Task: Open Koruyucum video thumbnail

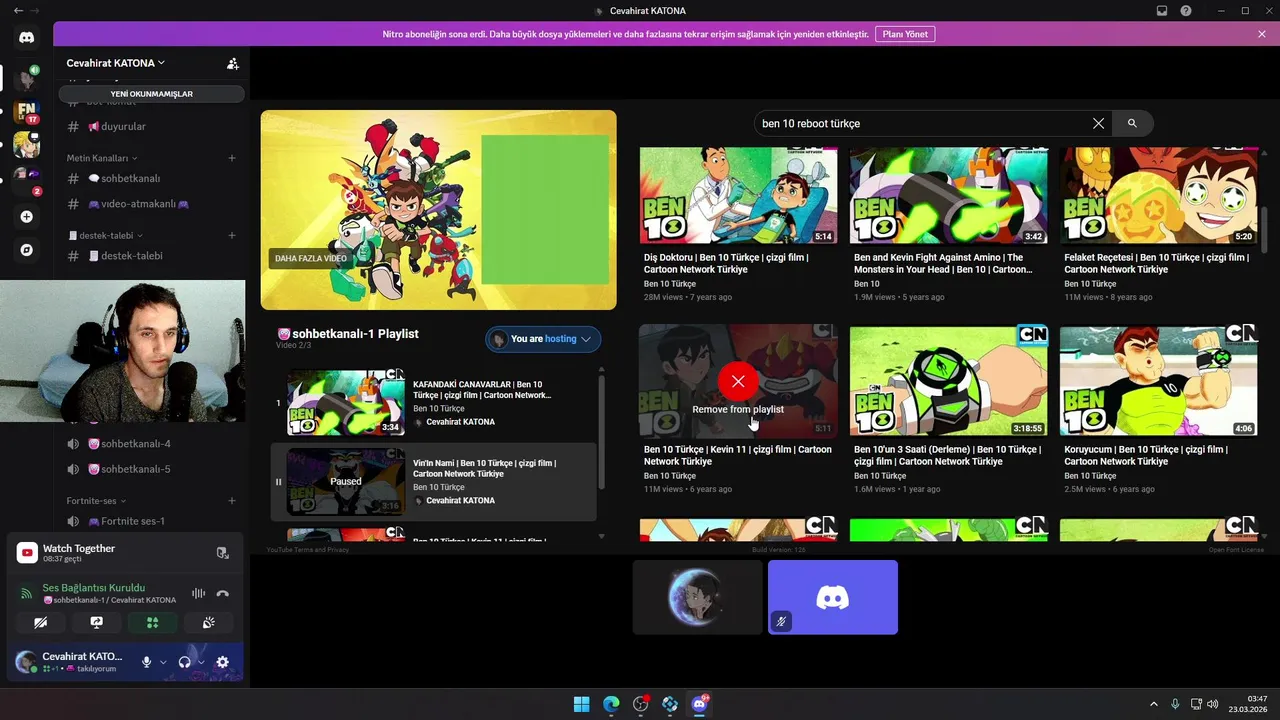Action: [1158, 380]
